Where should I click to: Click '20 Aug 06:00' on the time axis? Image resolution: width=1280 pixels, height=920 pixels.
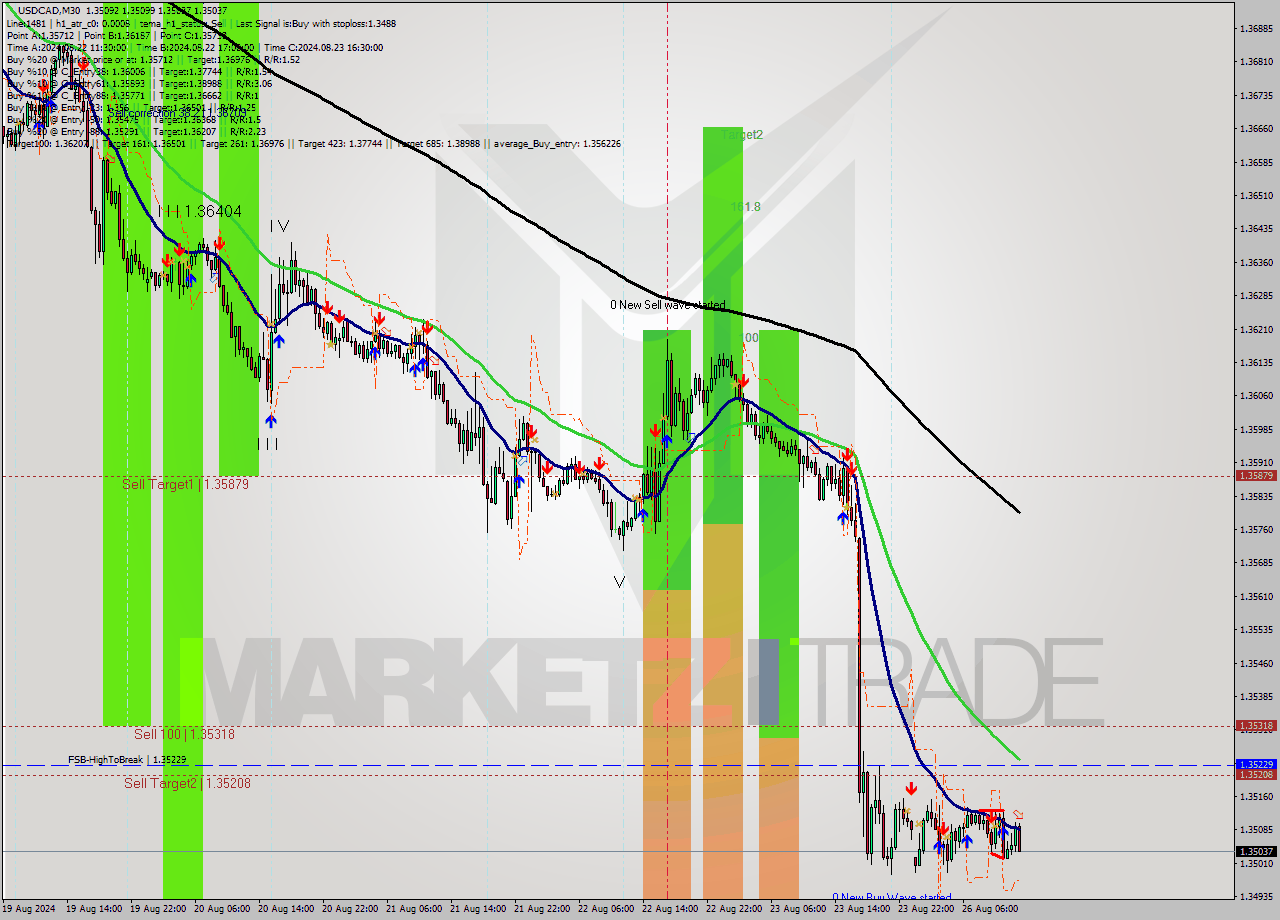click(220, 909)
